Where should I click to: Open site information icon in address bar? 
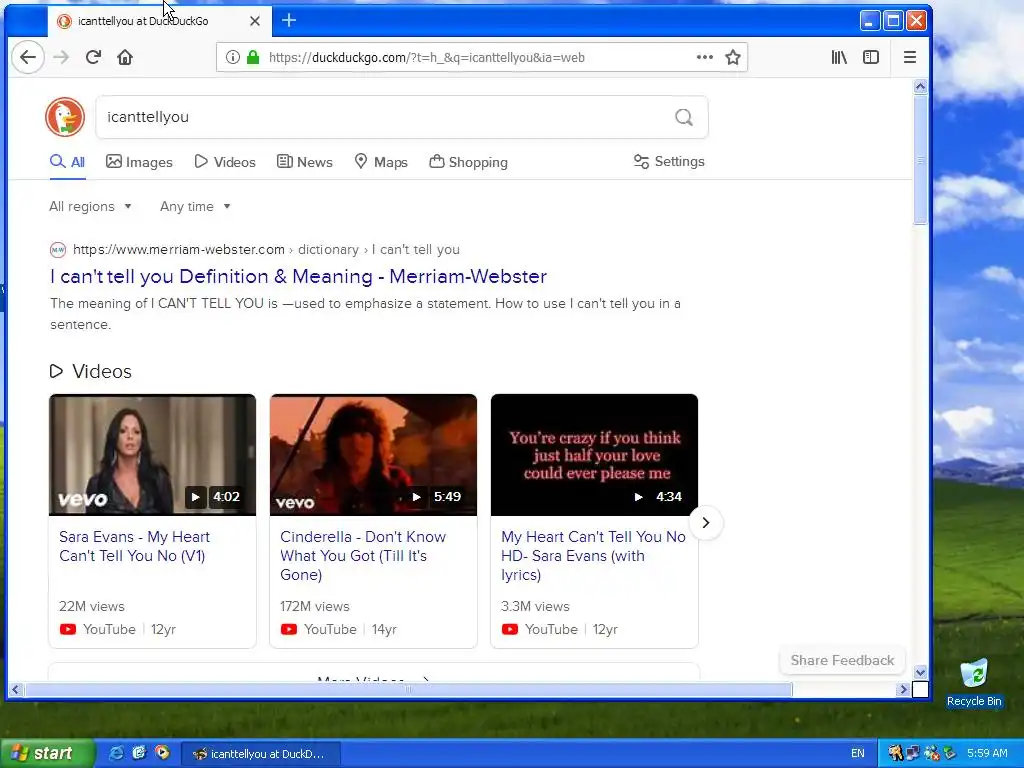[x=232, y=57]
